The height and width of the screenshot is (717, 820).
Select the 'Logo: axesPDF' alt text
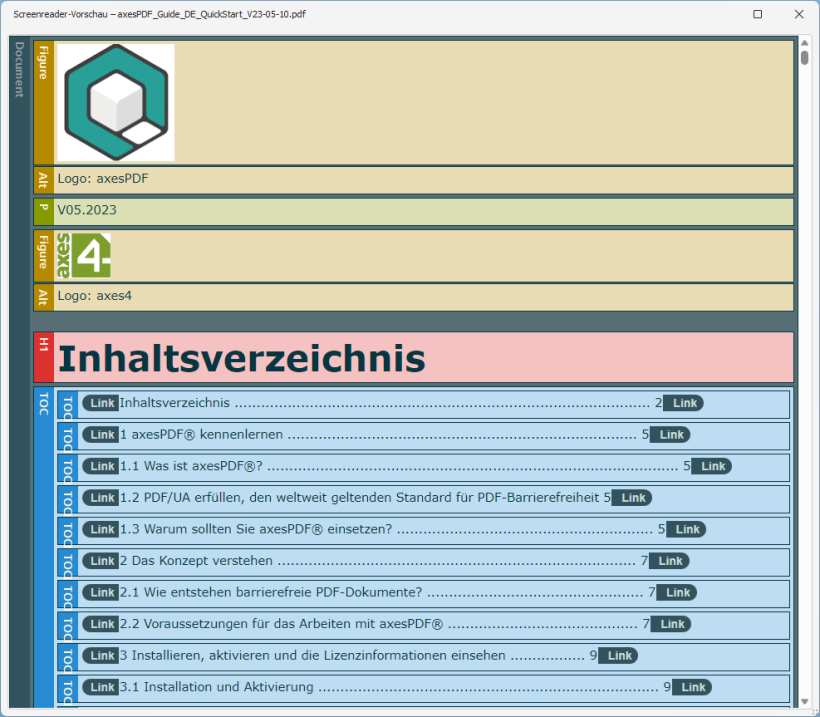point(103,179)
